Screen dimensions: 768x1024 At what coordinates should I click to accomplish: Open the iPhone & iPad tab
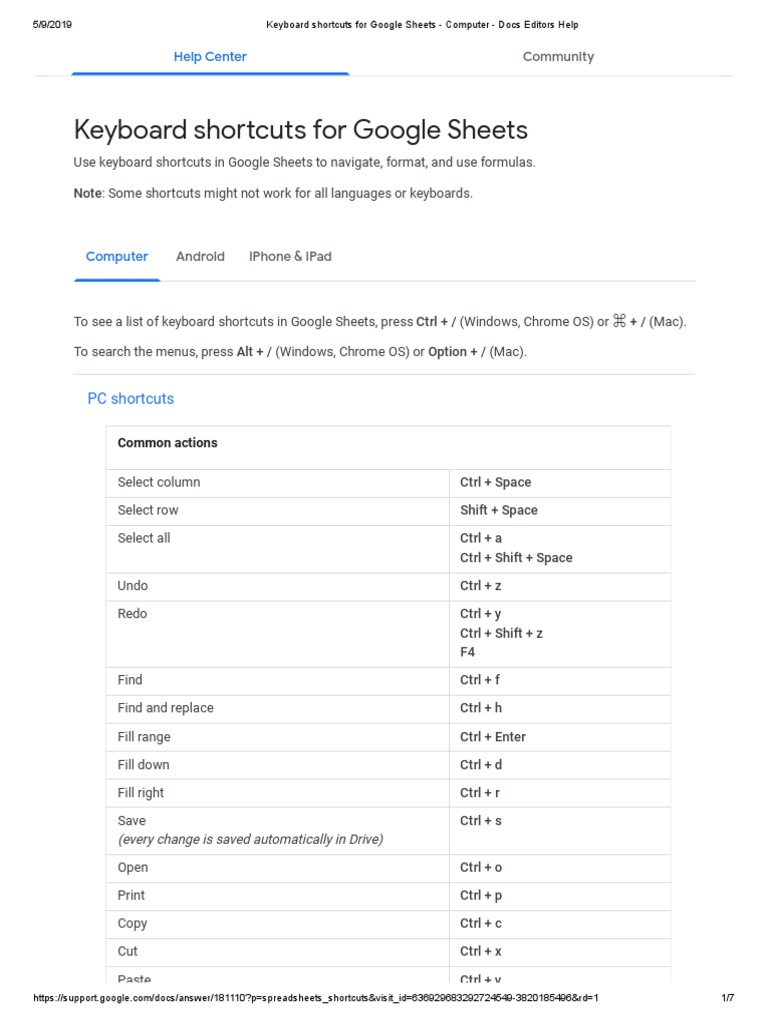pos(290,256)
